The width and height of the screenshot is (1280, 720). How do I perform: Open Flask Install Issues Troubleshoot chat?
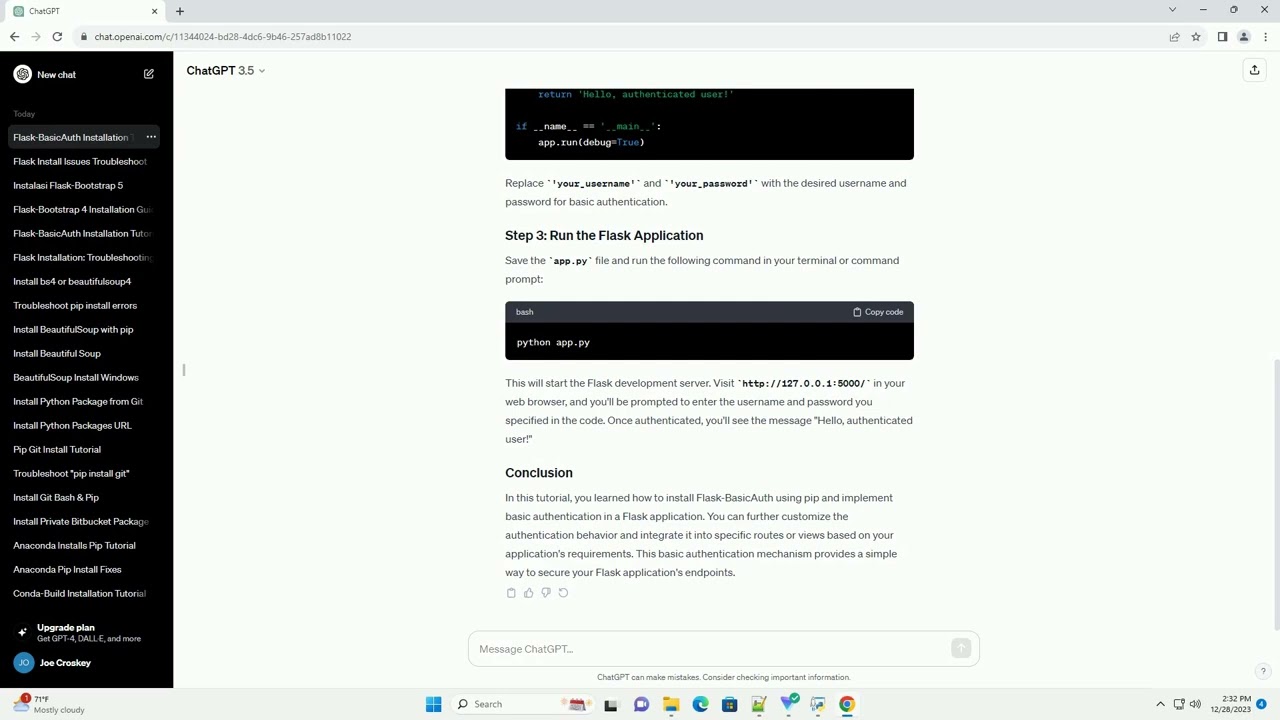[x=80, y=161]
